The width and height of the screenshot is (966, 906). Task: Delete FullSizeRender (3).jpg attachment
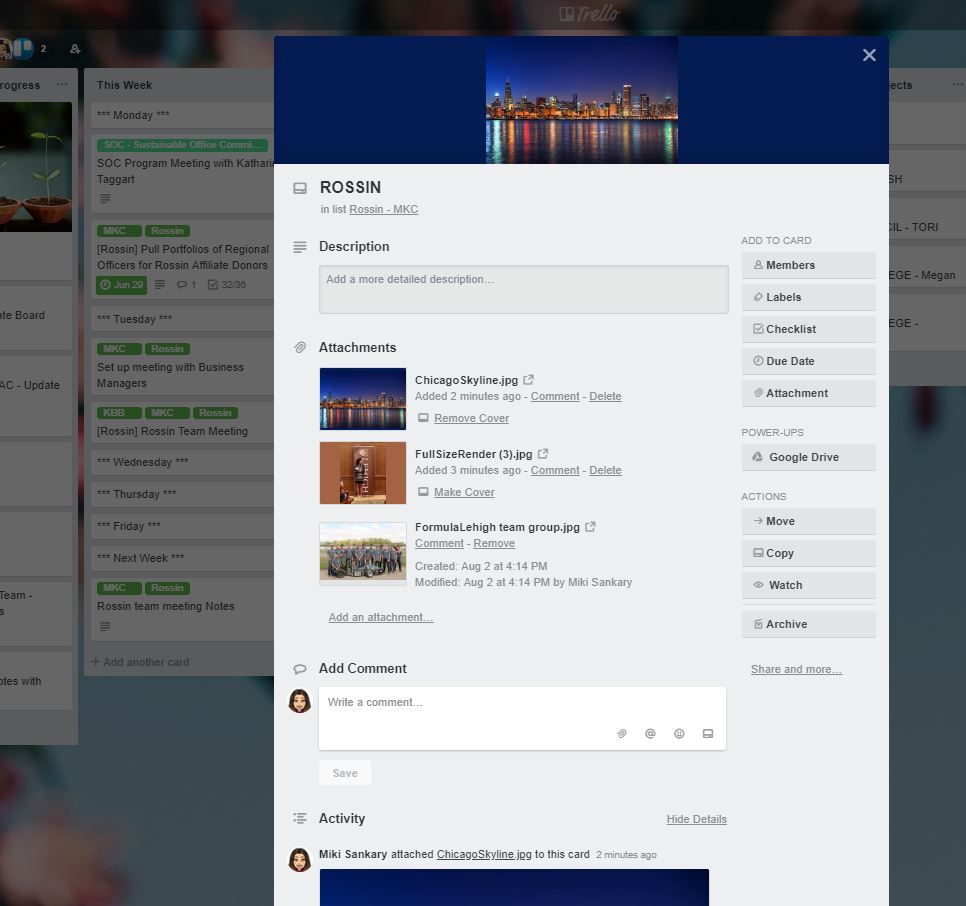tap(605, 470)
